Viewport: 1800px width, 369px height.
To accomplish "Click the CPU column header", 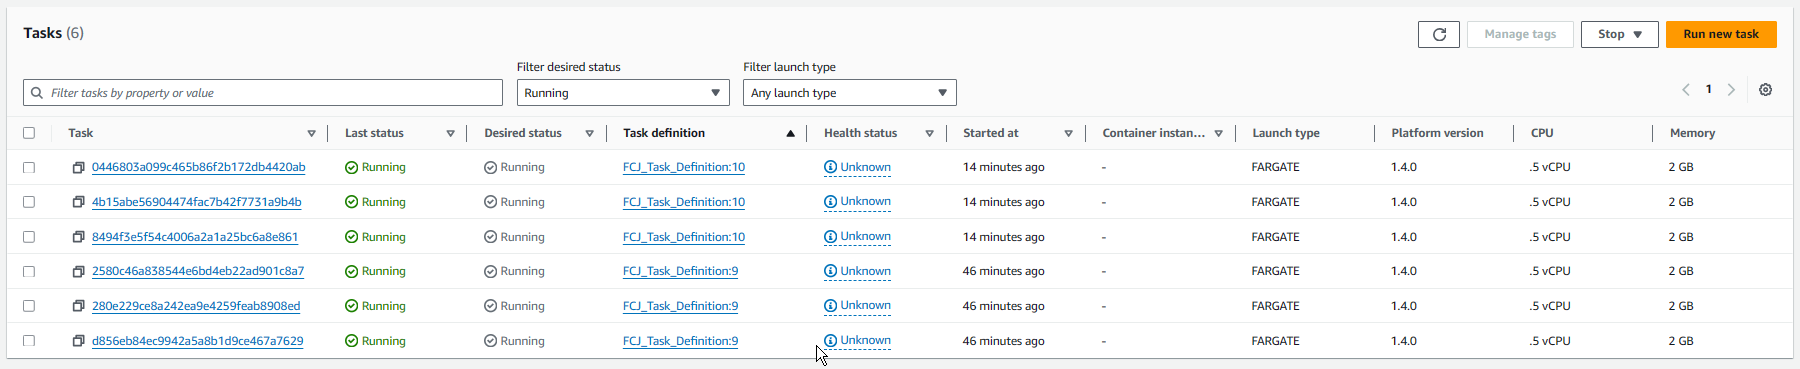I will [1542, 133].
